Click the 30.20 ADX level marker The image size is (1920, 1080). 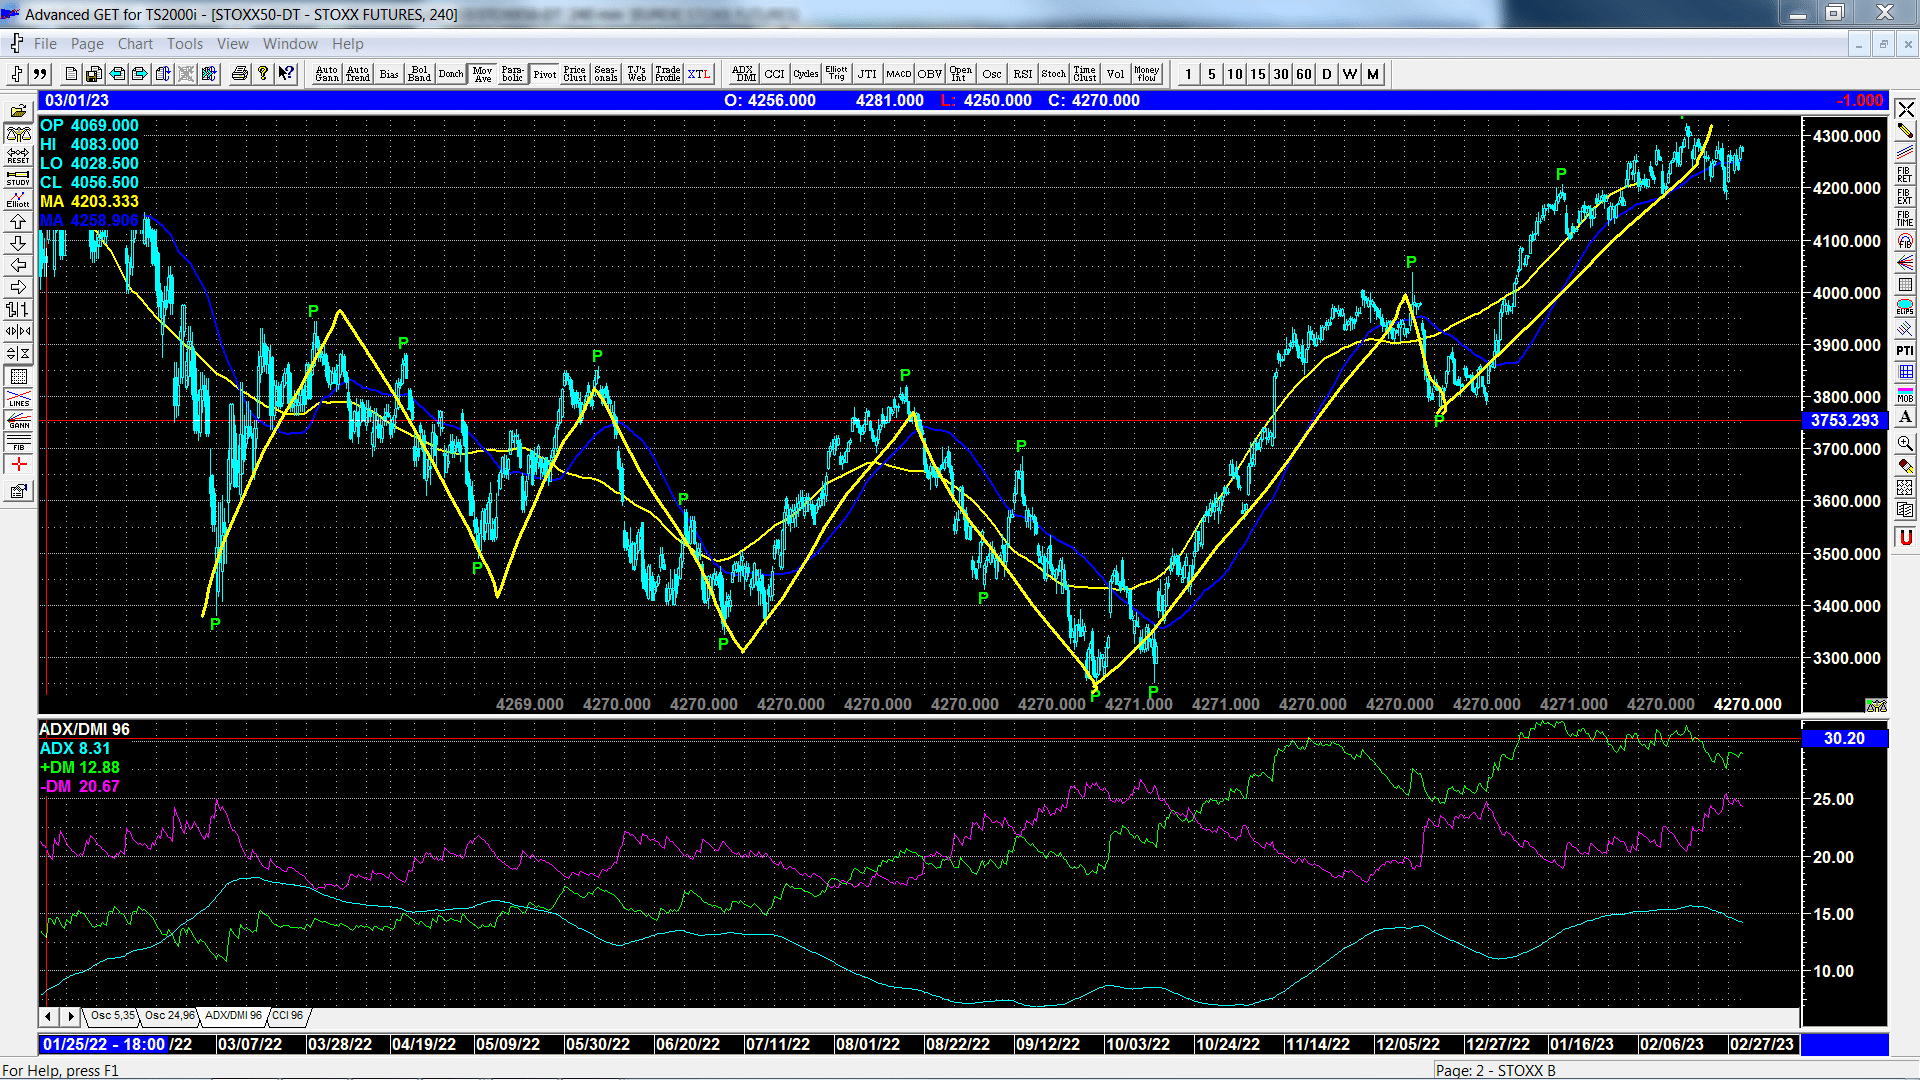[1844, 738]
